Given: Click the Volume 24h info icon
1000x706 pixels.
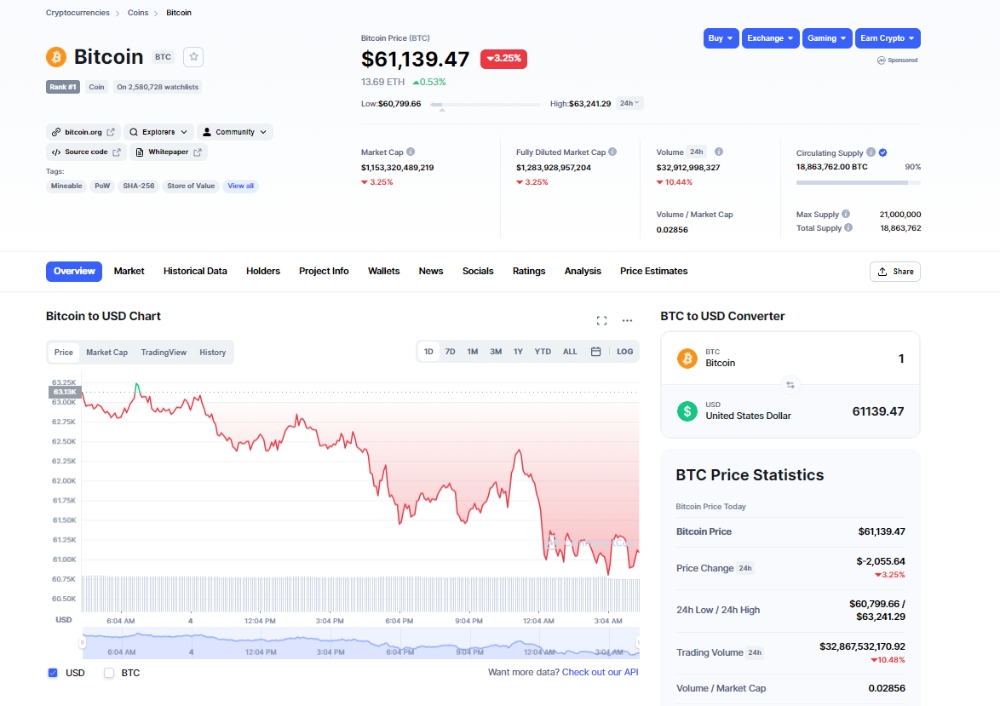Looking at the screenshot, I should click(719, 152).
